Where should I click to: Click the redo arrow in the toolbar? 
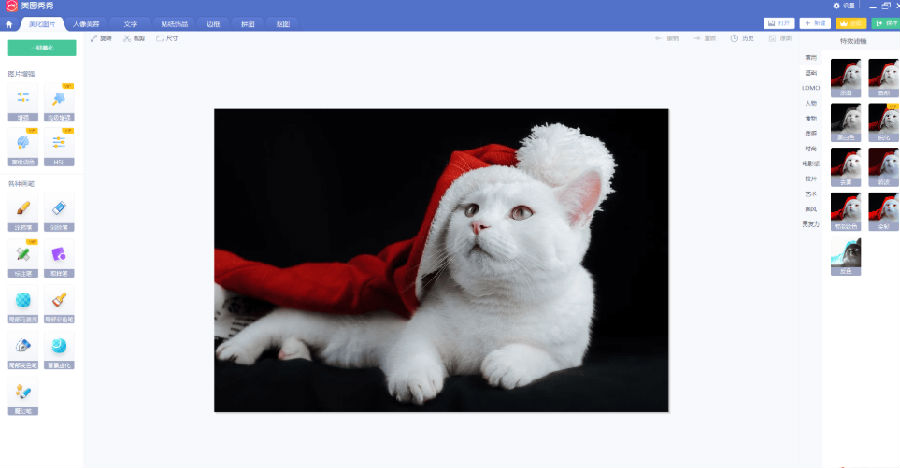pos(704,38)
